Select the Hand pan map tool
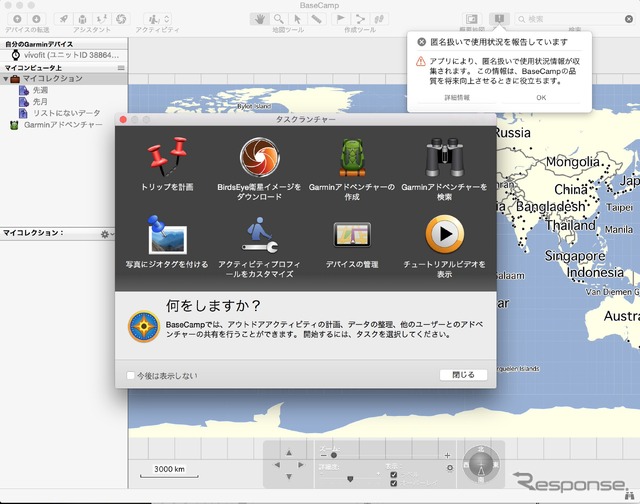 pyautogui.click(x=260, y=19)
